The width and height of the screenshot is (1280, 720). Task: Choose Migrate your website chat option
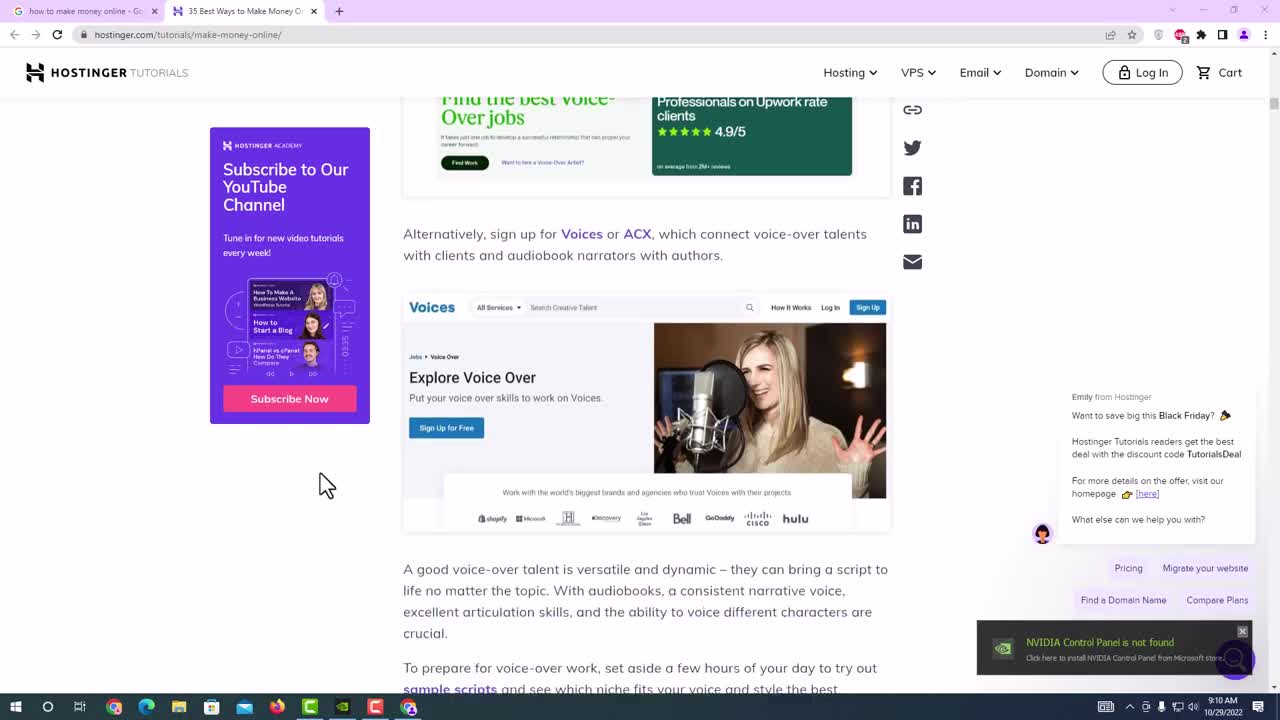tap(1205, 568)
